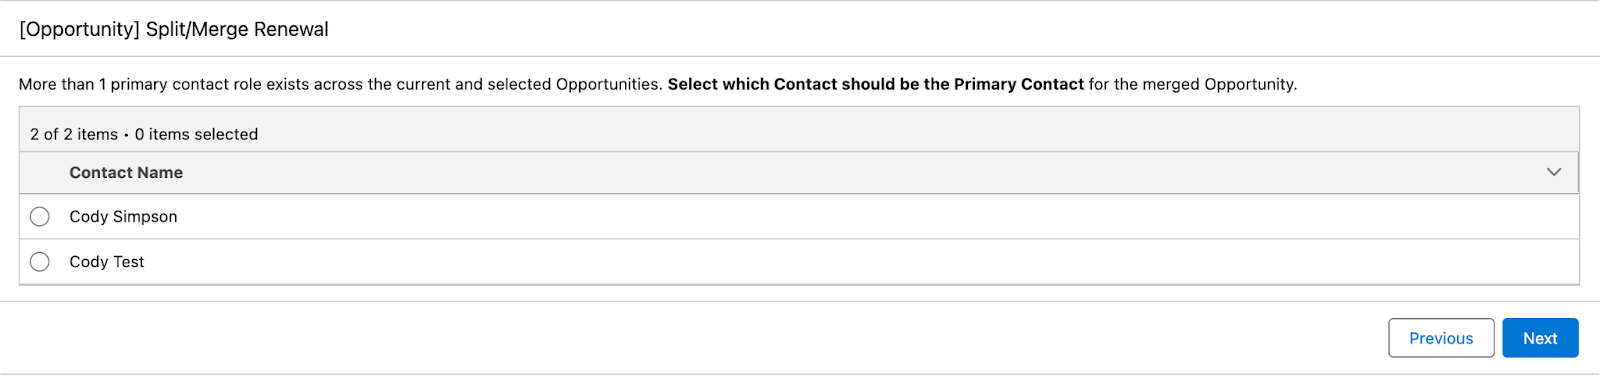1600x375 pixels.
Task: Click the Split/Merge Renewal dialog title
Action: pos(174,29)
